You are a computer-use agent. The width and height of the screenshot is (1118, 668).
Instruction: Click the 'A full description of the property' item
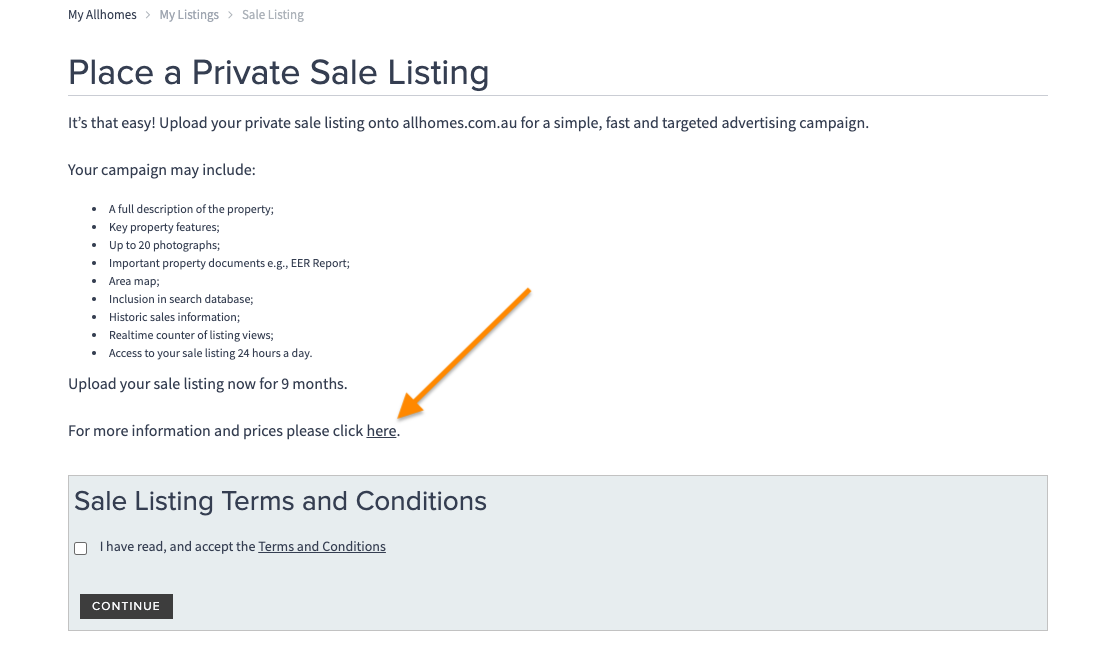[191, 209]
